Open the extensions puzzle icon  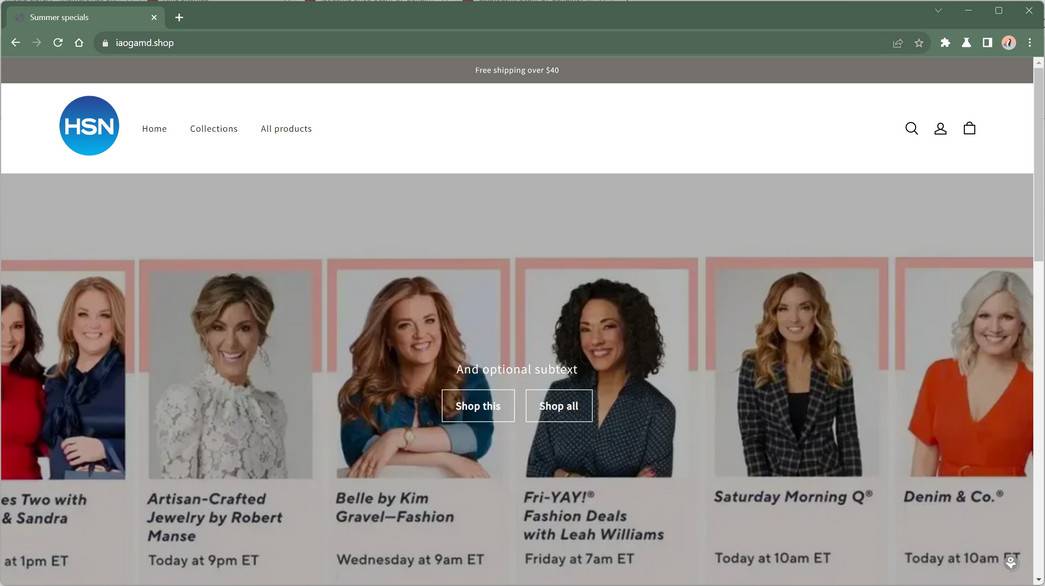tap(944, 43)
